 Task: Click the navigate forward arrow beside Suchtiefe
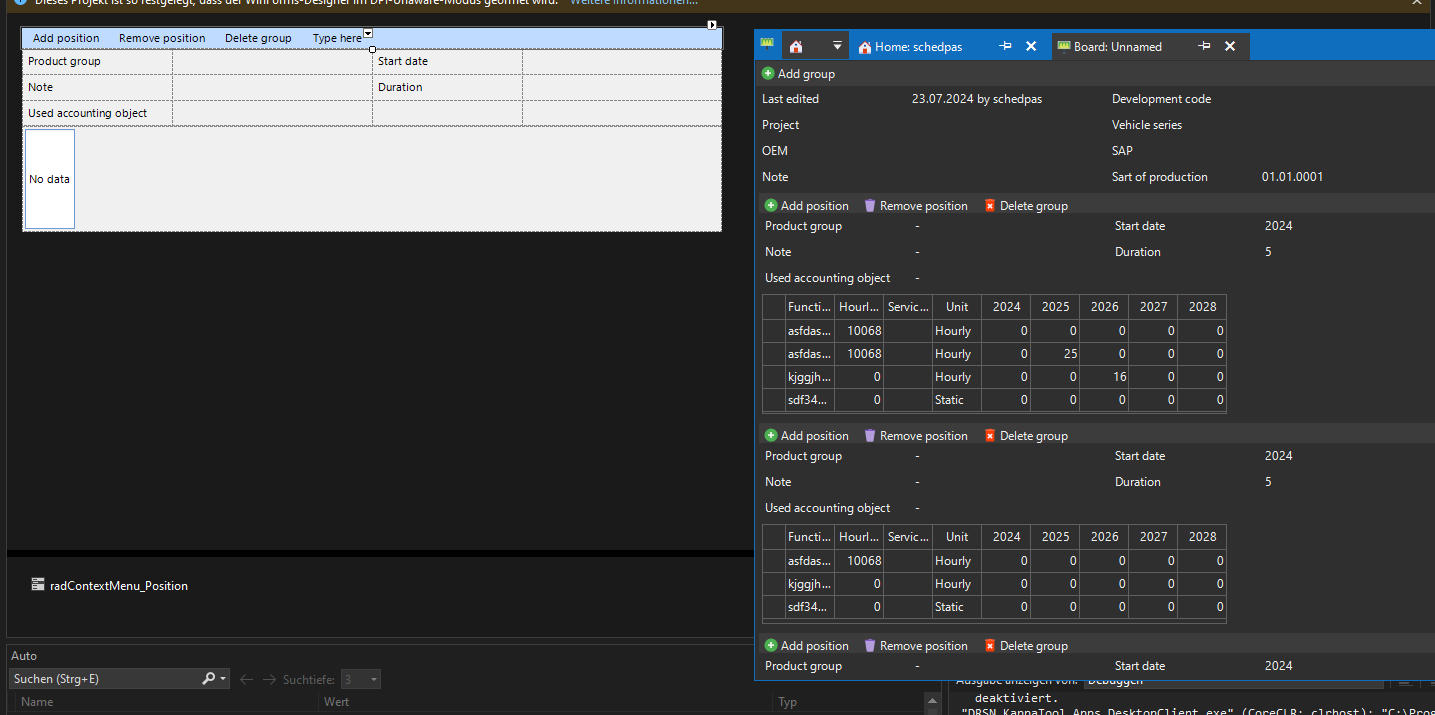pyautogui.click(x=269, y=679)
